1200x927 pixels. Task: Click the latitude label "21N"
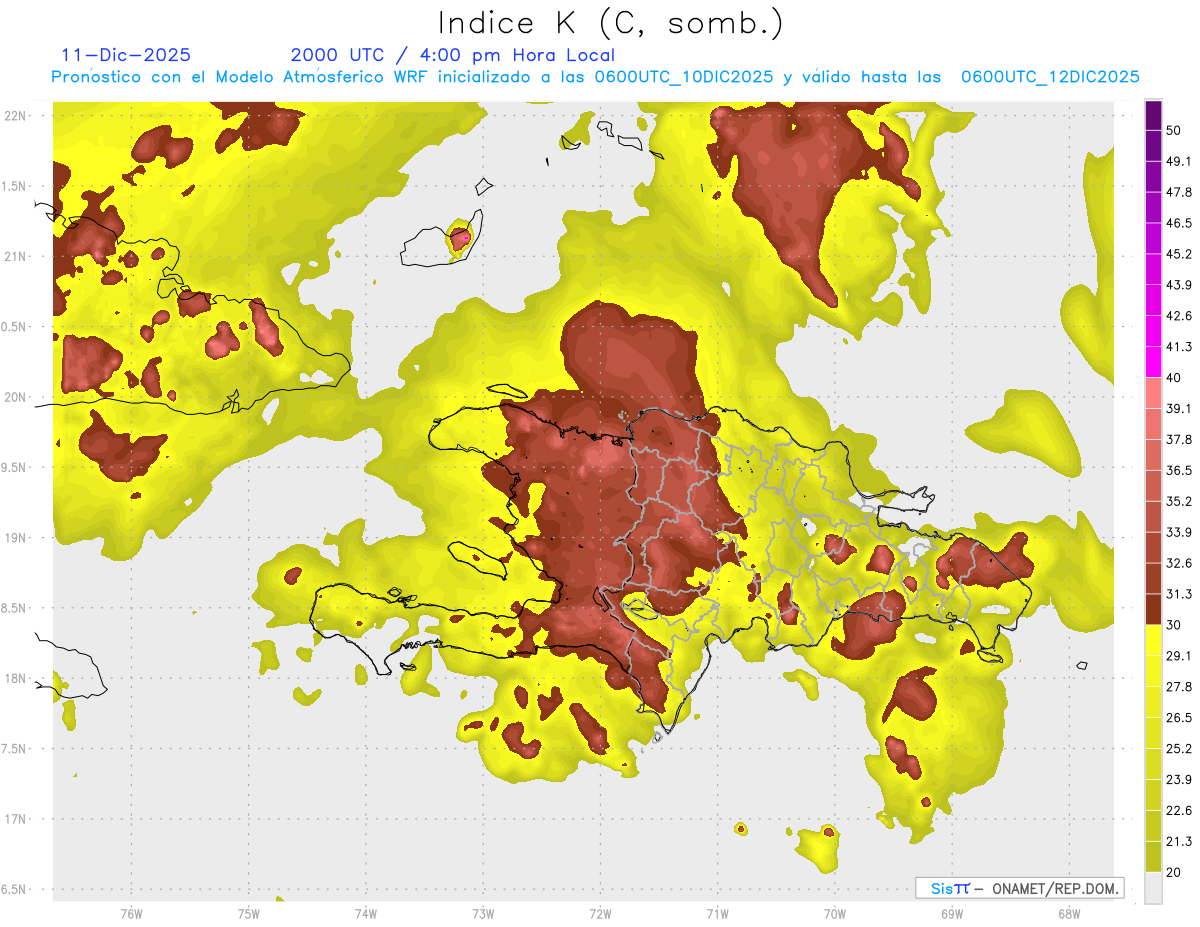point(15,256)
